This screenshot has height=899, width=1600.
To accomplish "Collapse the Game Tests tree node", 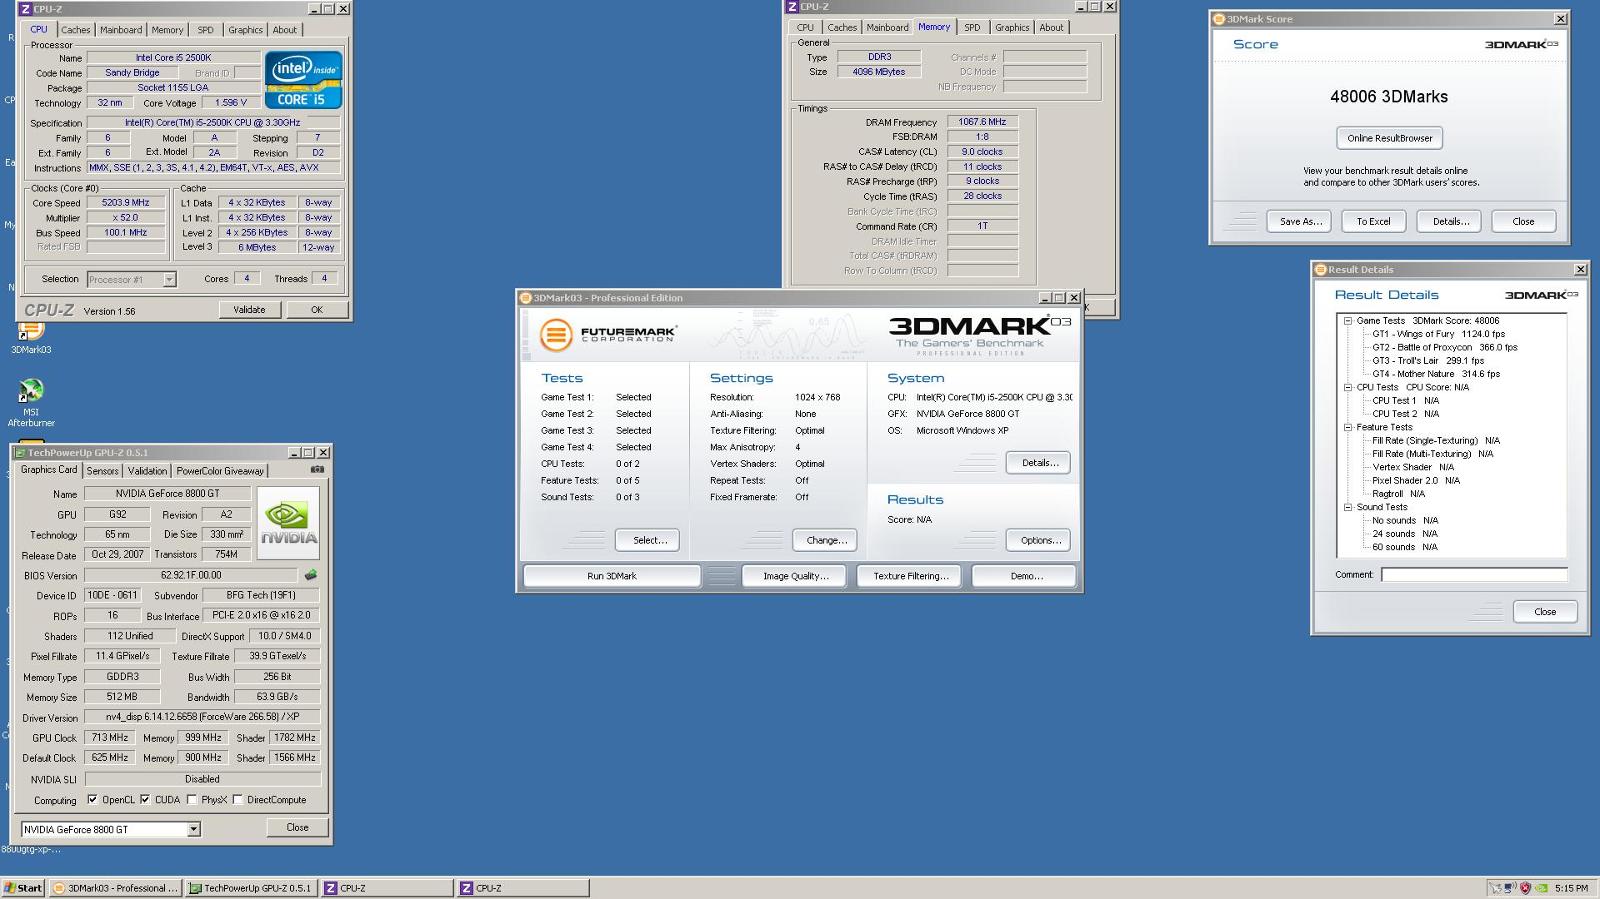I will tap(1347, 321).
